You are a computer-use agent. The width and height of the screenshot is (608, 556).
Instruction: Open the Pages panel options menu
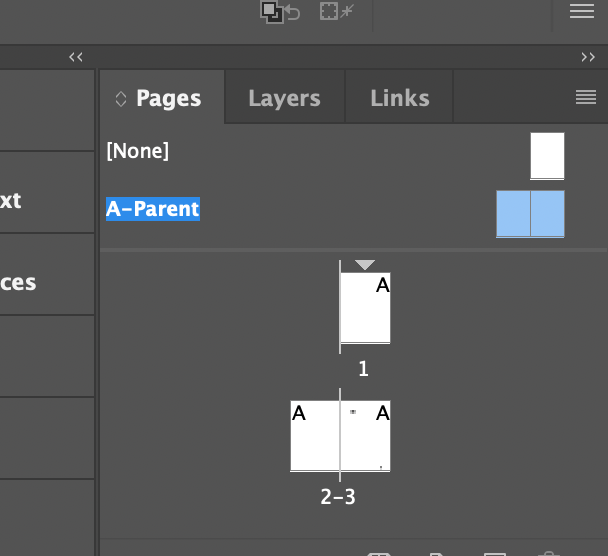[586, 97]
